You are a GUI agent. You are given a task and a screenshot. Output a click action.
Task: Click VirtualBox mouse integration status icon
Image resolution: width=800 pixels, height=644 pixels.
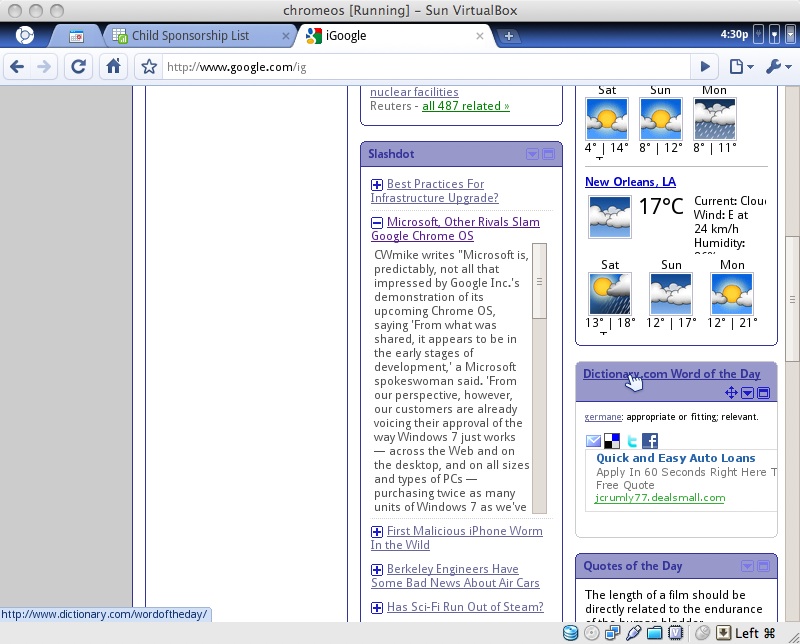tap(703, 633)
